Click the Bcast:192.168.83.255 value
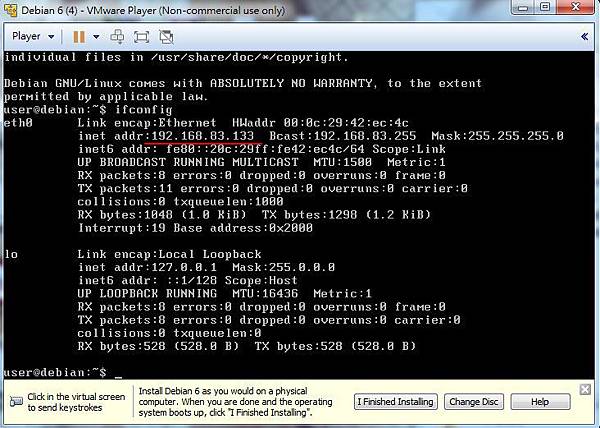 (342, 136)
